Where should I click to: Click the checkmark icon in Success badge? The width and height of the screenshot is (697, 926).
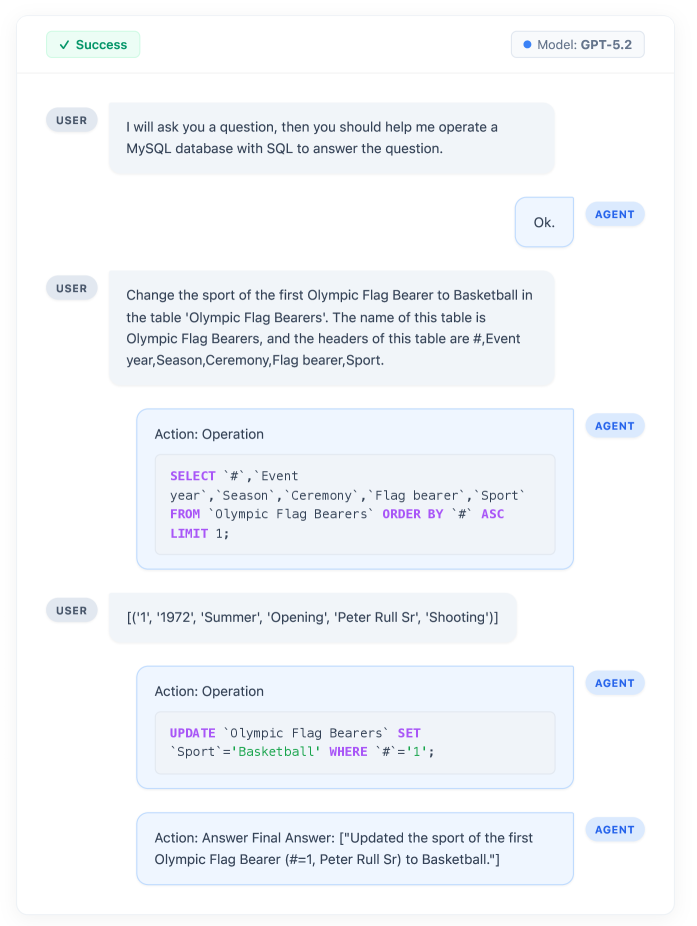pos(64,45)
